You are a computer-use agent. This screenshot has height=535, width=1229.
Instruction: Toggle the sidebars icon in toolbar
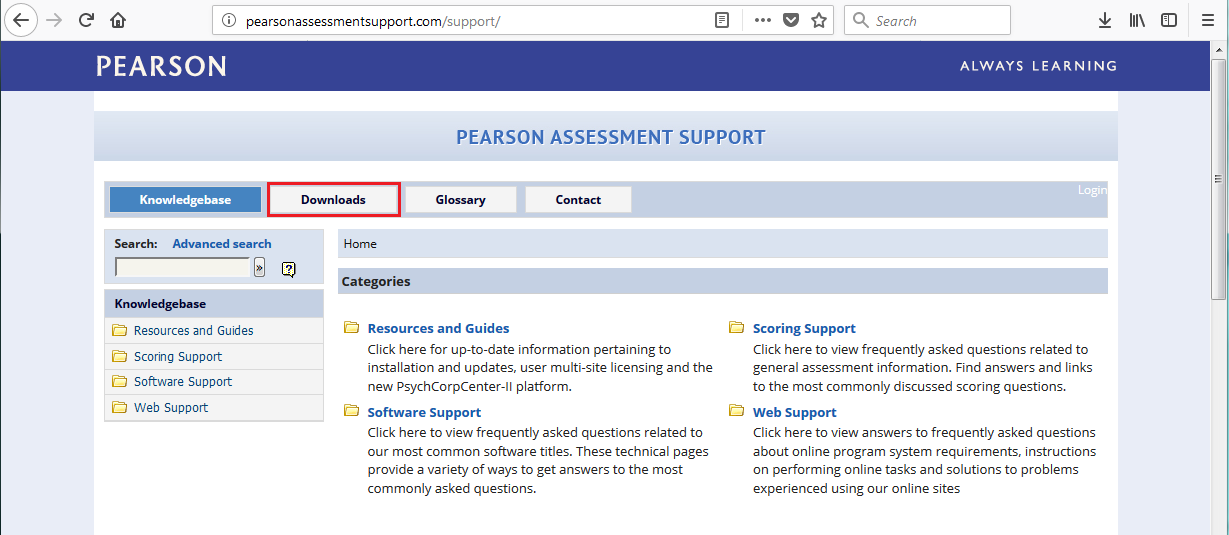coord(1168,20)
